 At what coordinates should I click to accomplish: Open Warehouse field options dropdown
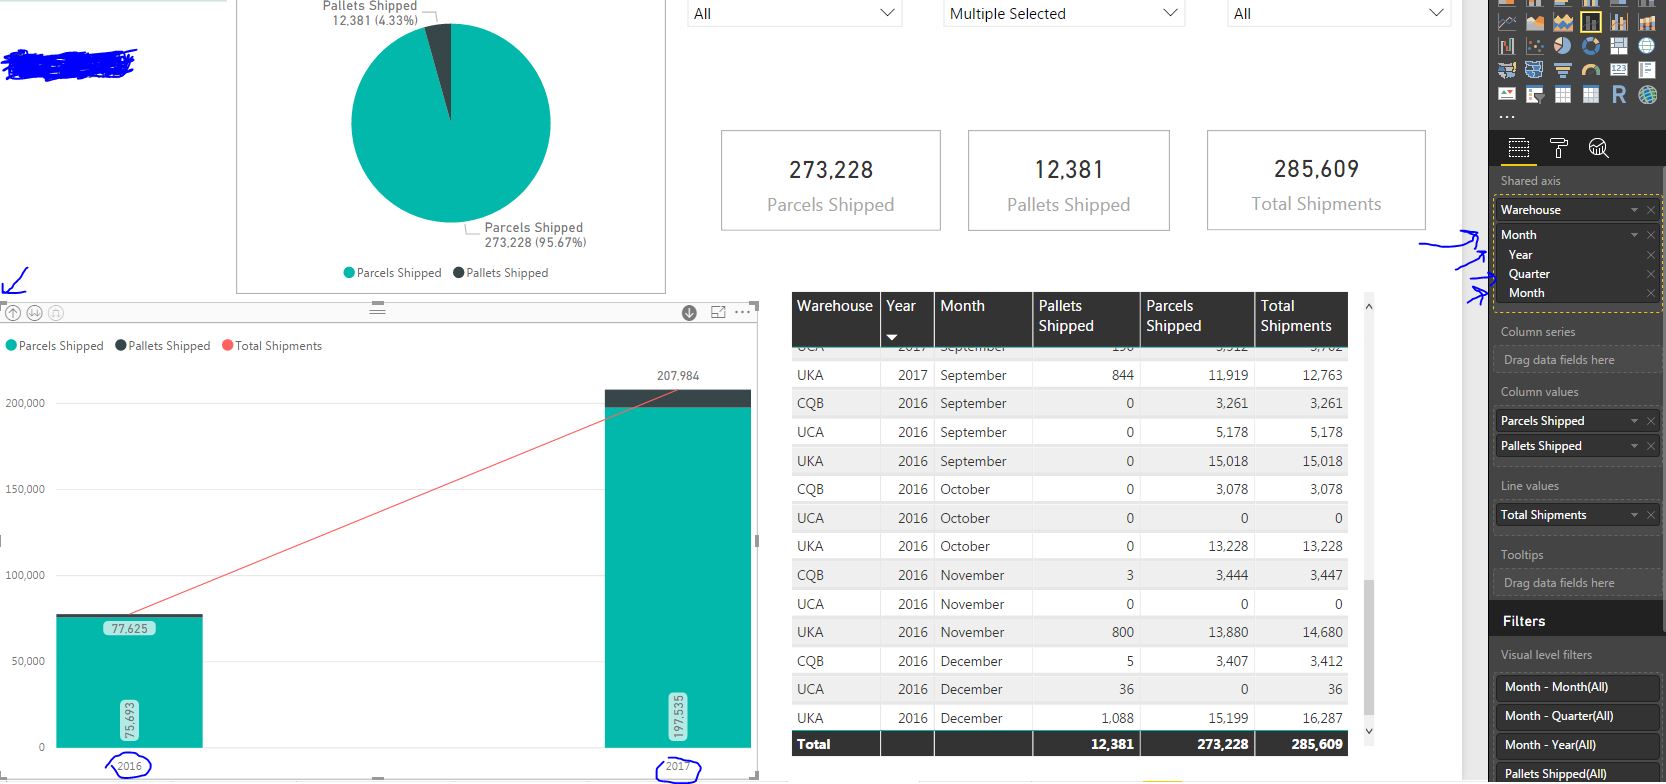click(1634, 210)
